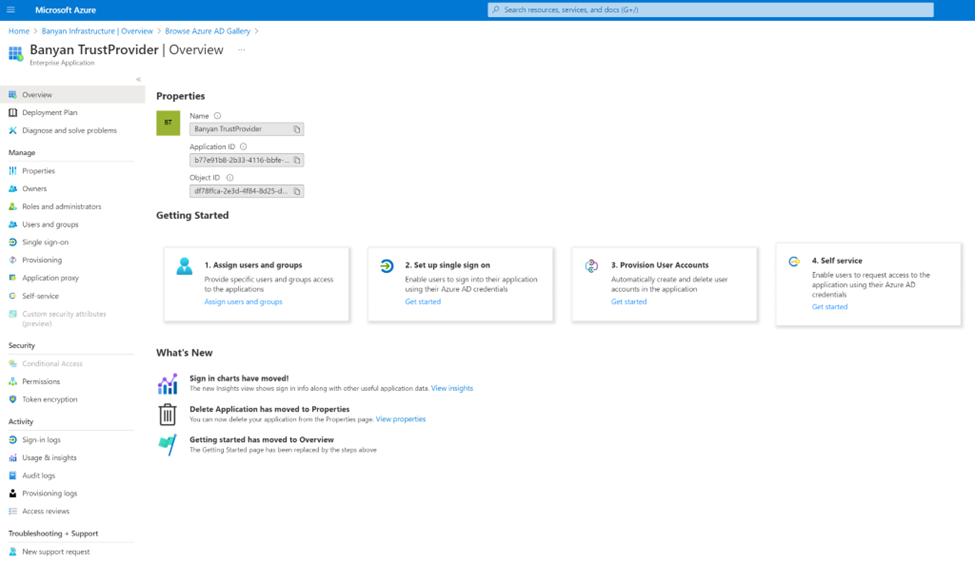The height and width of the screenshot is (563, 975).
Task: Click Get started under Self service
Action: [x=829, y=307]
